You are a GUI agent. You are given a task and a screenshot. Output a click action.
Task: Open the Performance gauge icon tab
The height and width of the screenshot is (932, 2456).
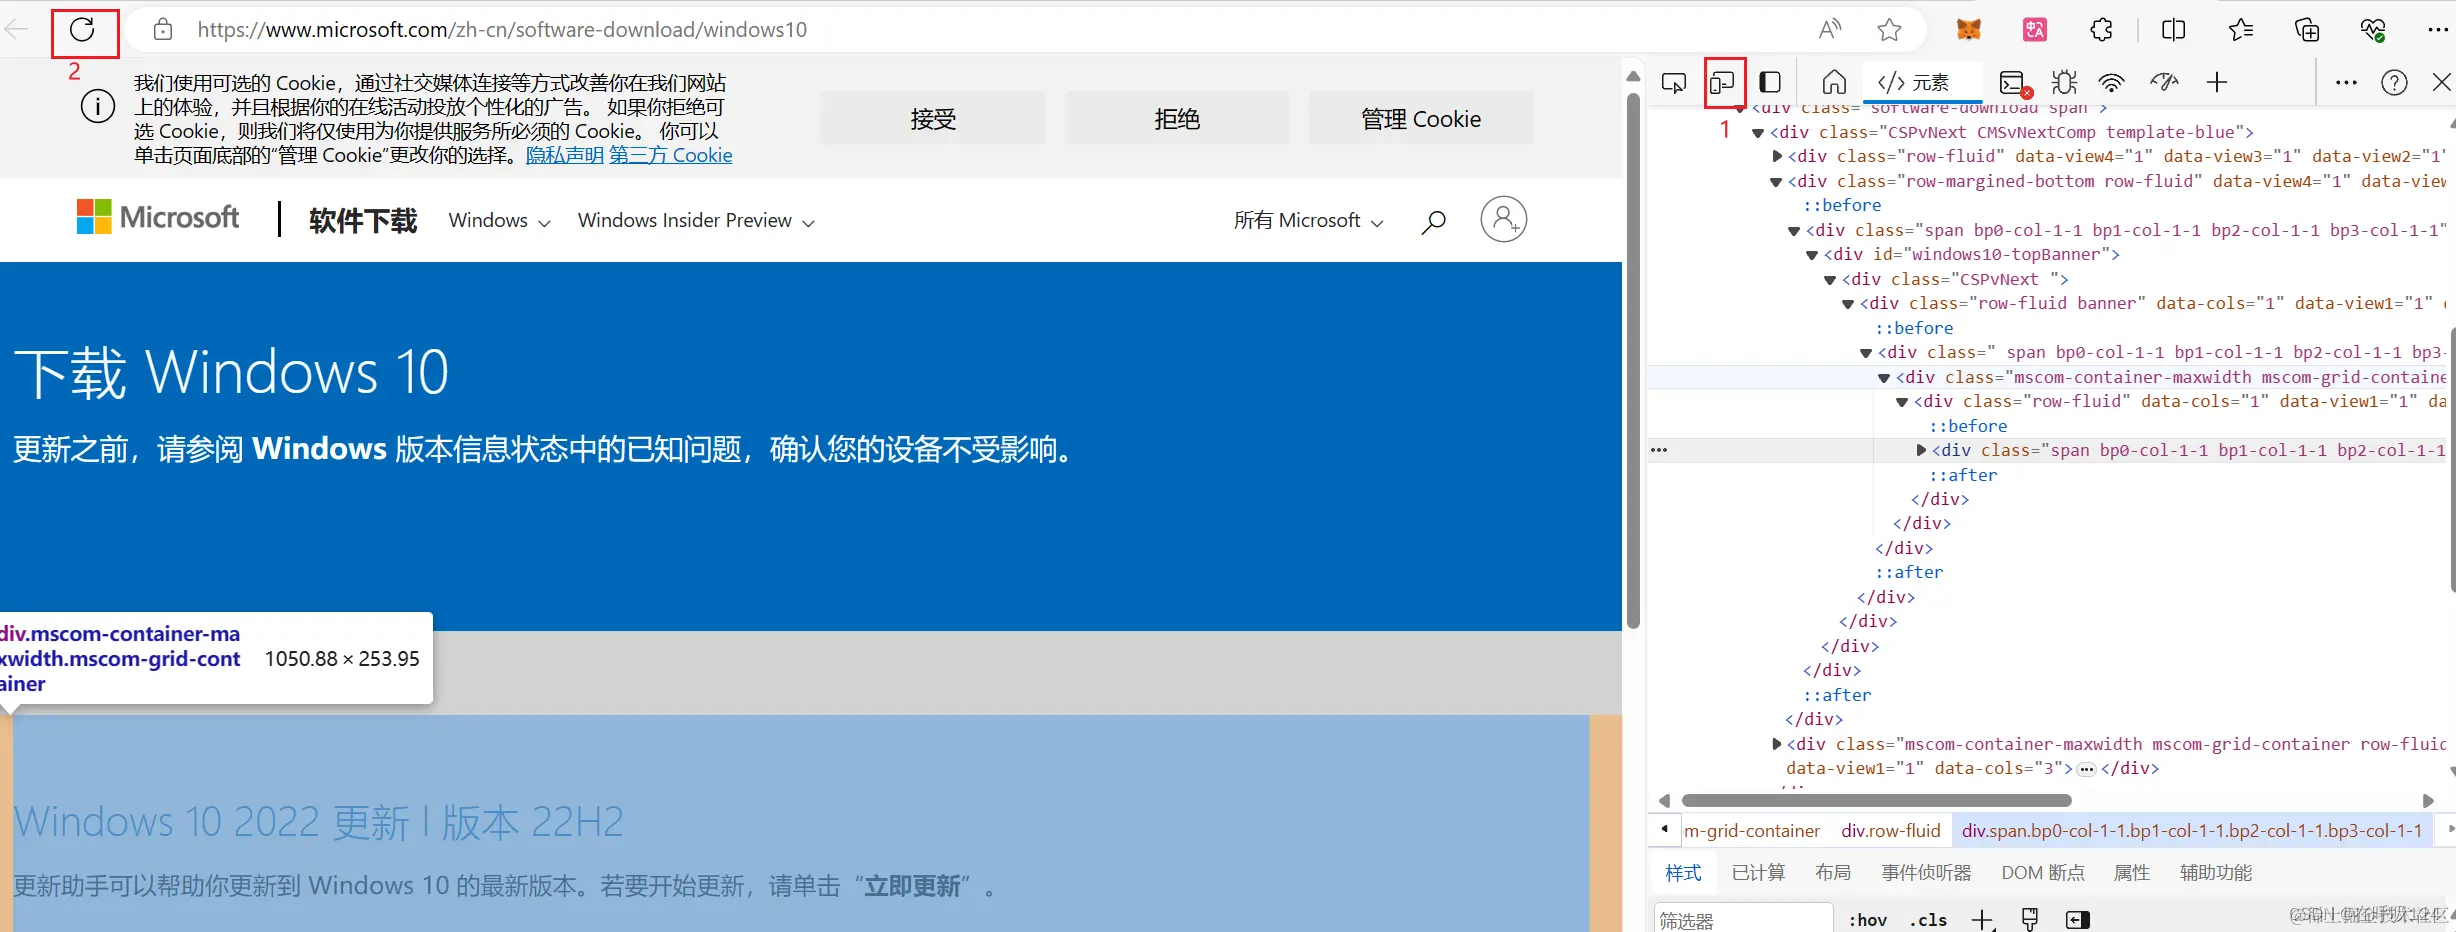click(2163, 82)
